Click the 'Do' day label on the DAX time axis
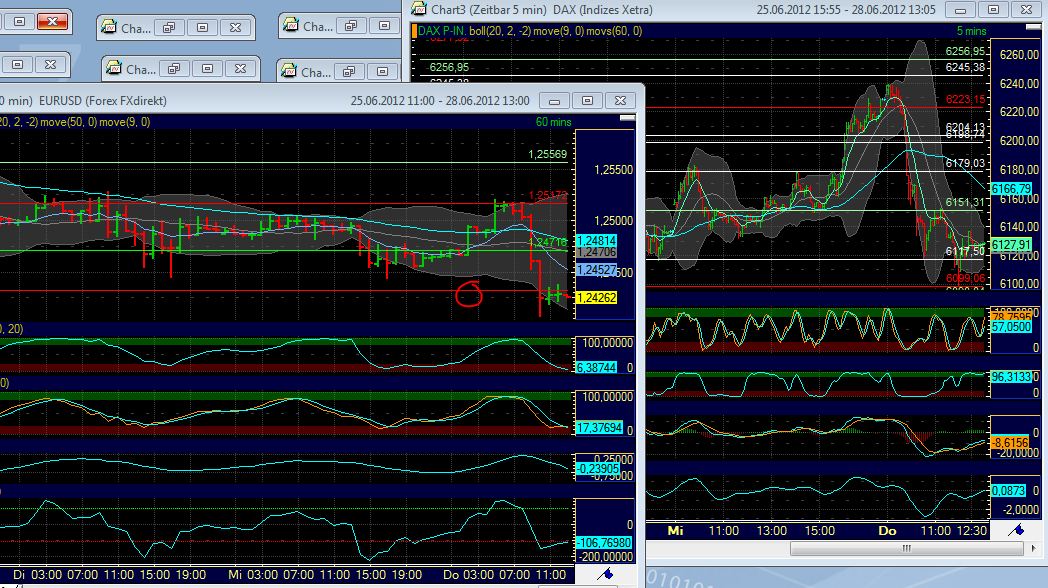This screenshot has width=1048, height=588. pyautogui.click(x=887, y=531)
